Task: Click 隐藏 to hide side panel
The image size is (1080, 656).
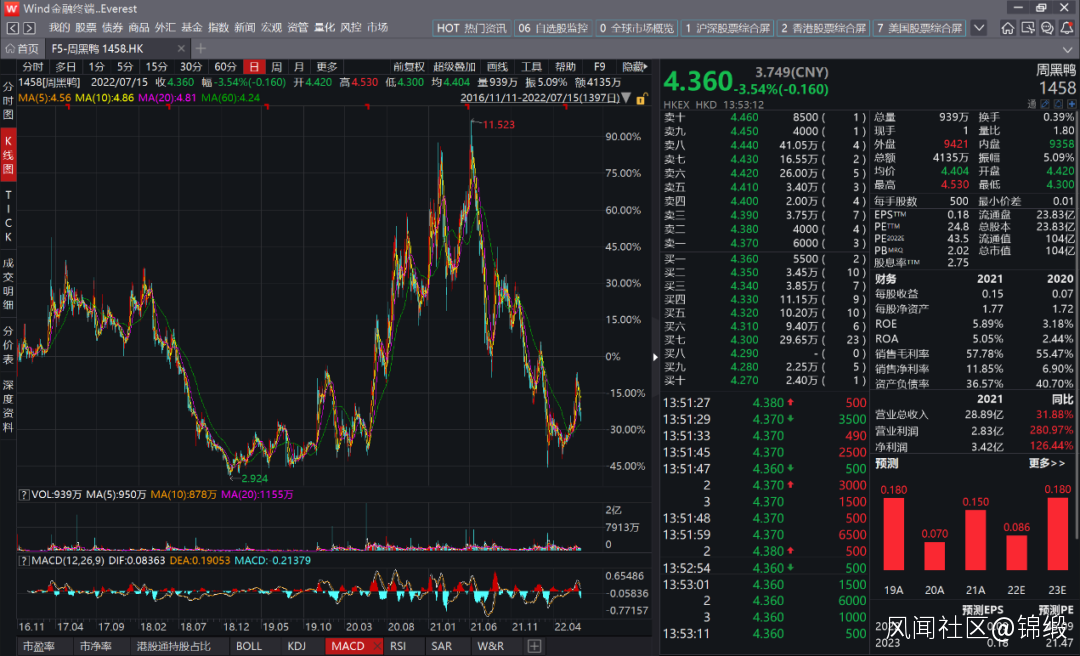Action: tap(634, 67)
